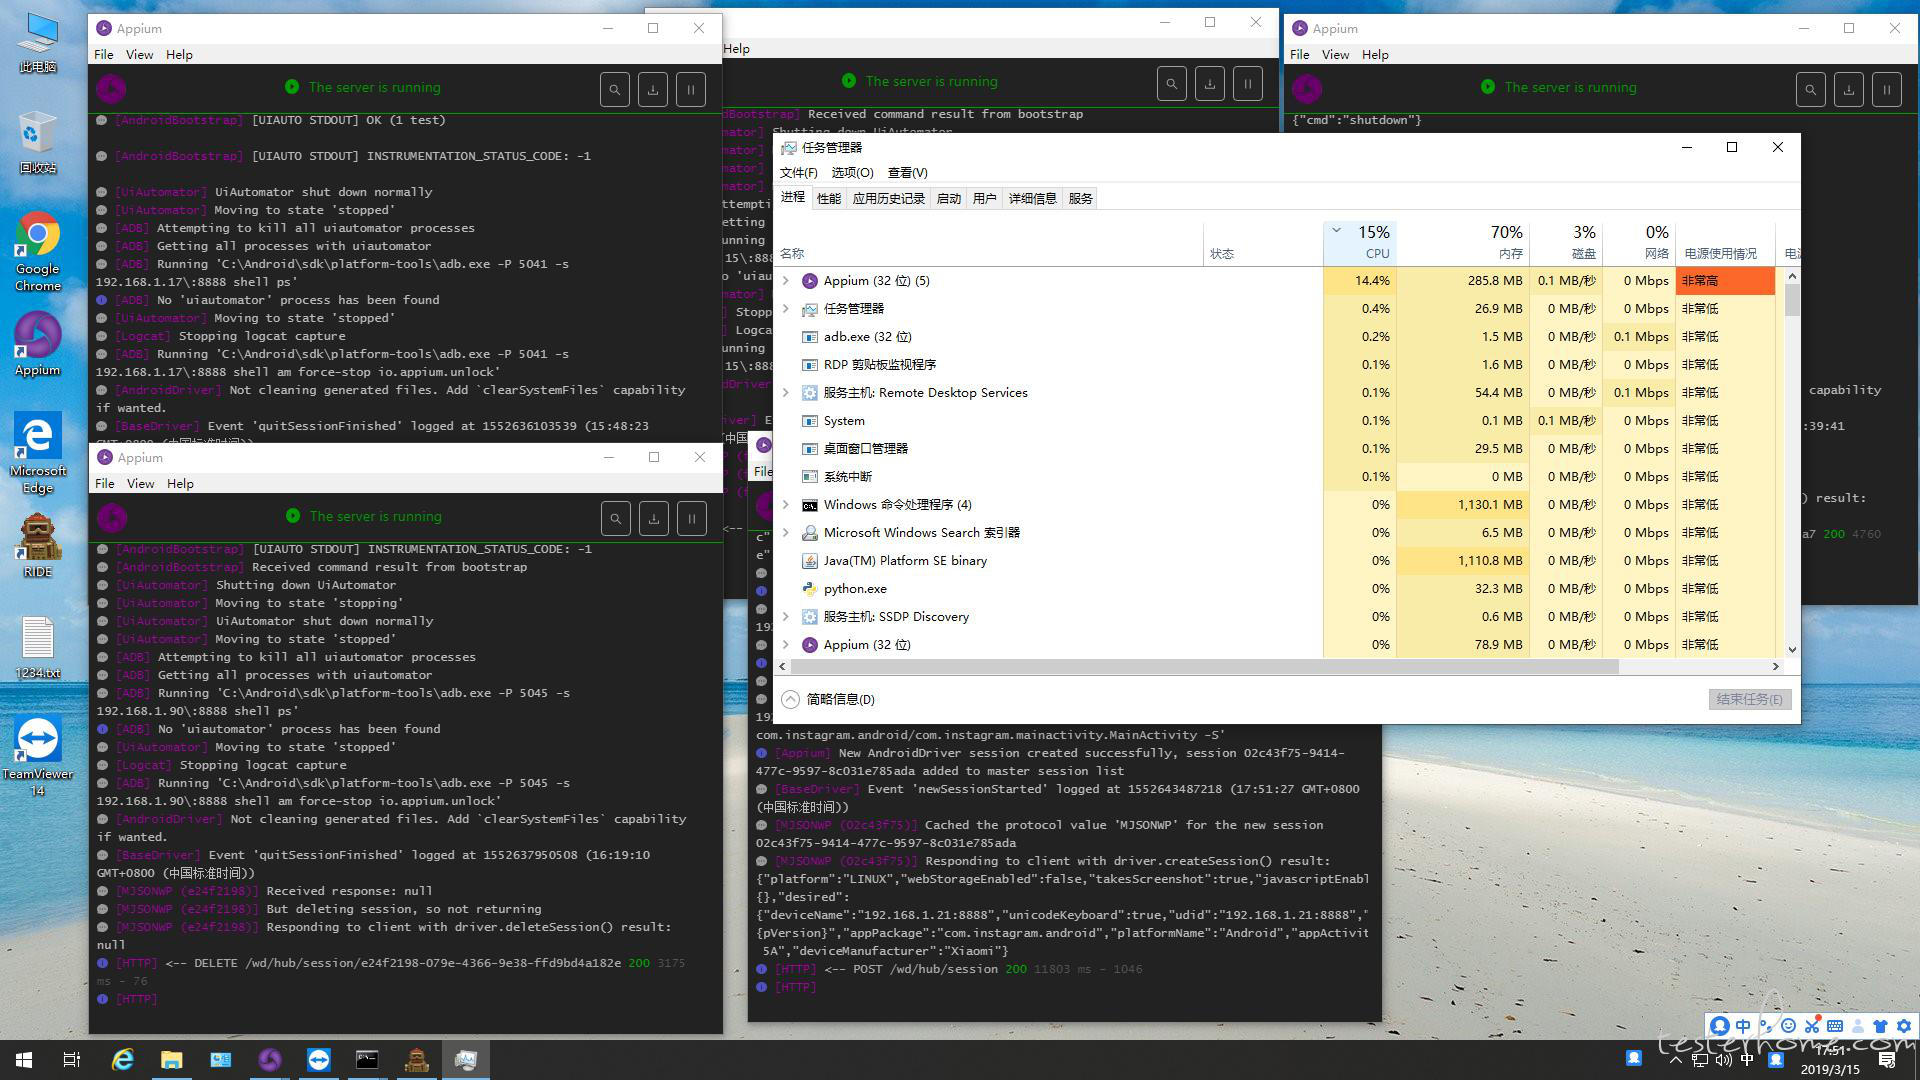Click search logs icon in top-left Appium window
This screenshot has width=1920, height=1080.
point(615,89)
